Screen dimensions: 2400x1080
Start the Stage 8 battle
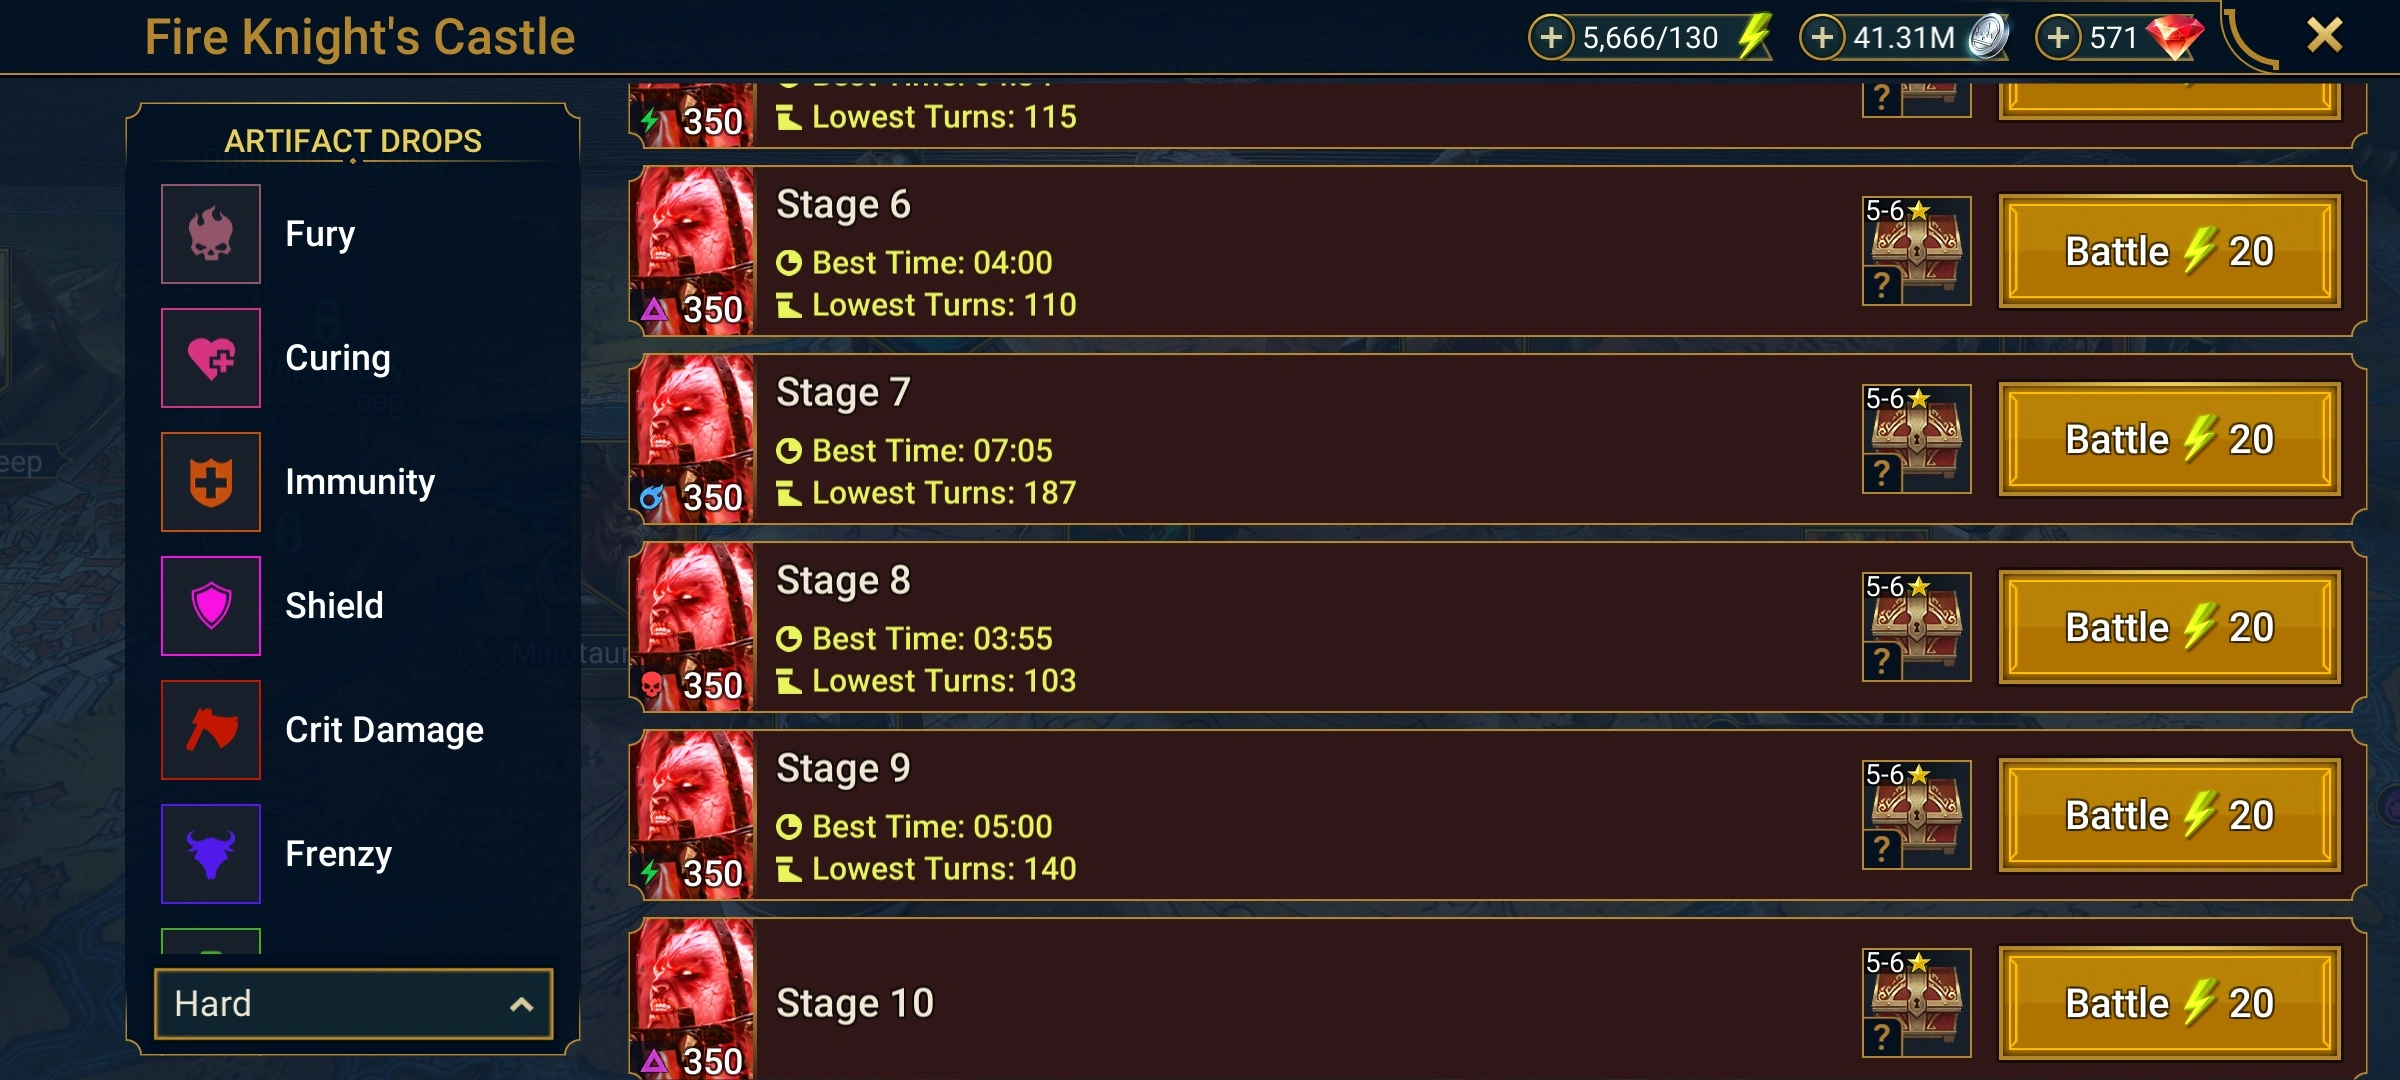pyautogui.click(x=2169, y=627)
